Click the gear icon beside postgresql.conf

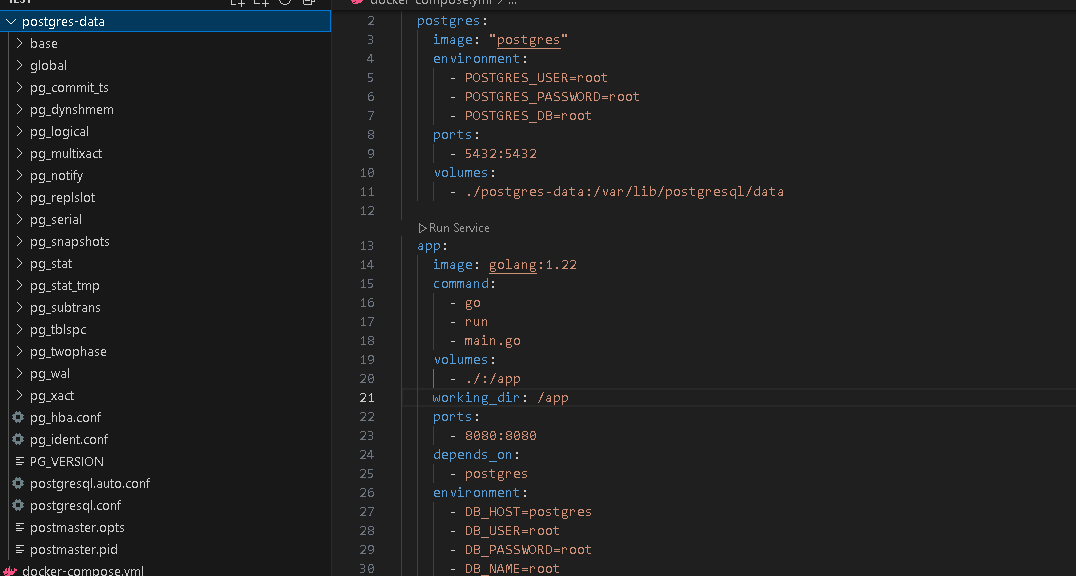click(x=19, y=505)
